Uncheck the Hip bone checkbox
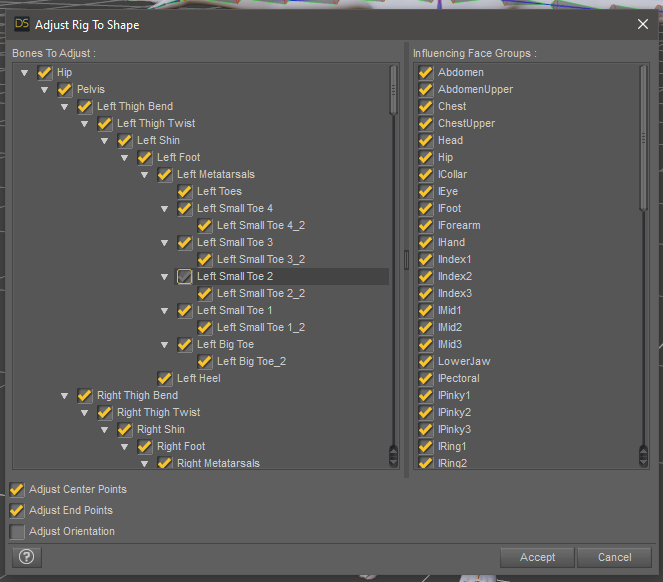Viewport: 663px width, 582px height. (44, 72)
